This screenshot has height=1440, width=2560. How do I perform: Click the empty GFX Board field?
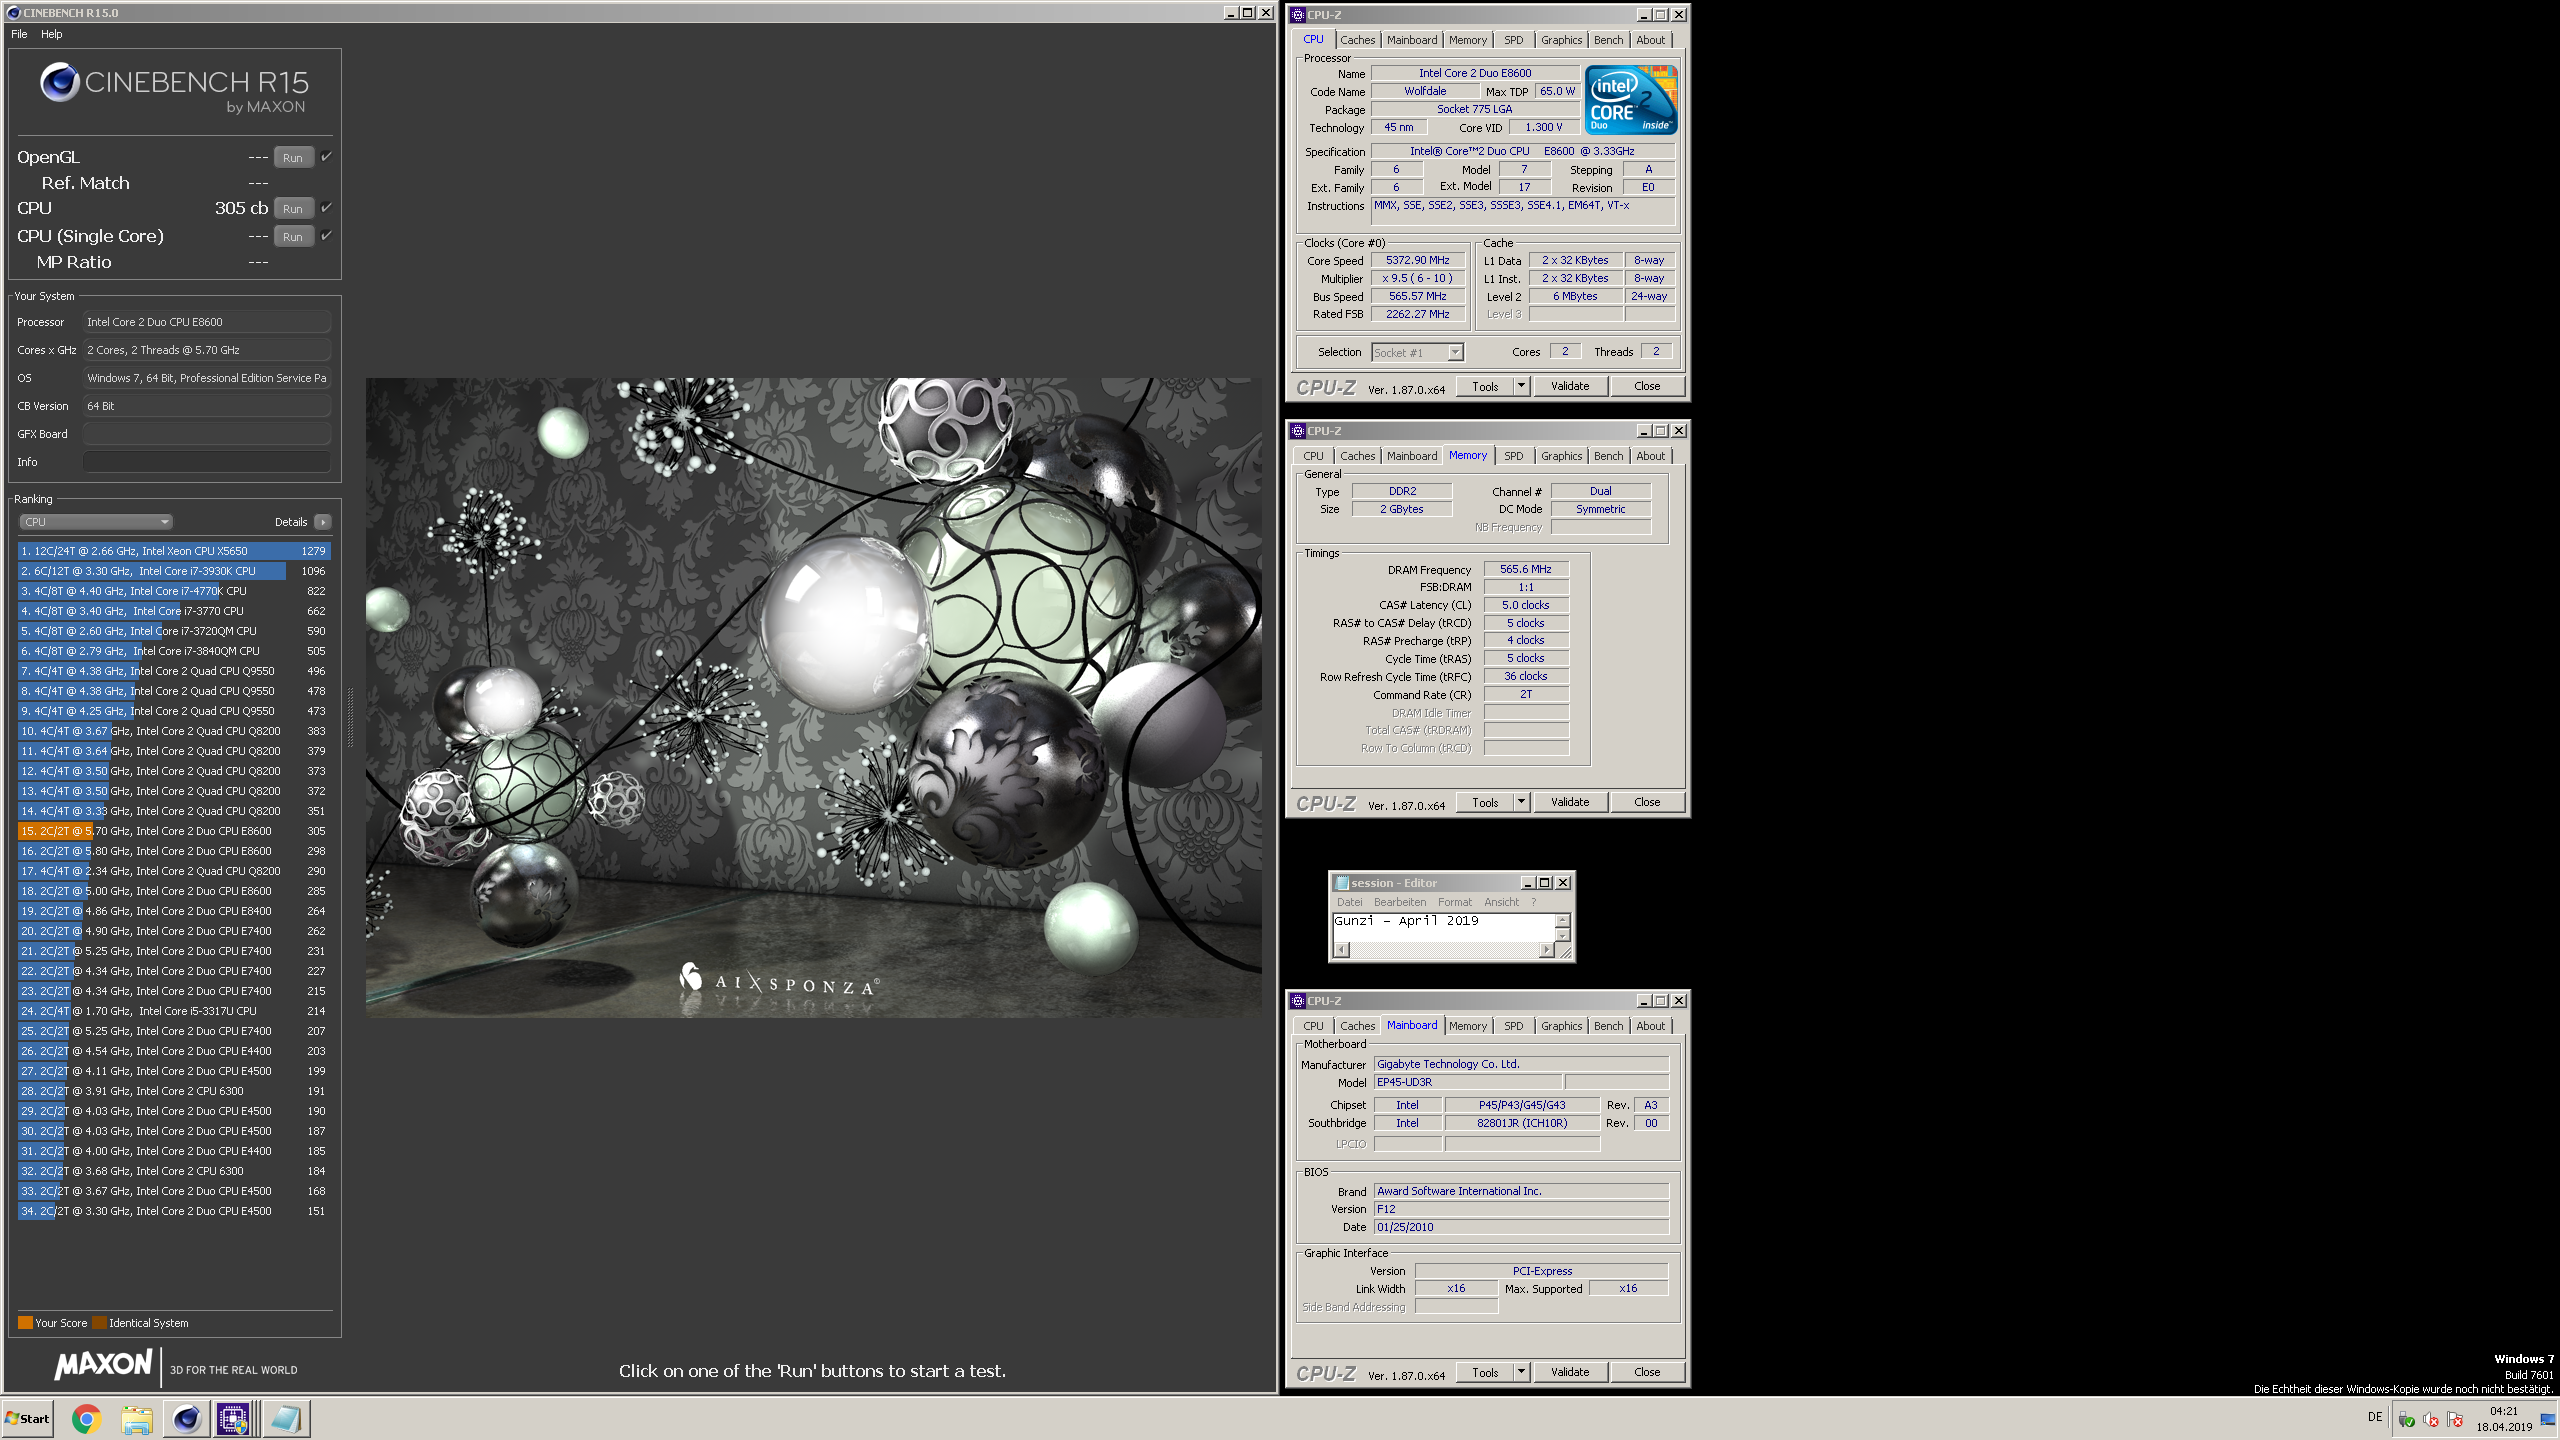207,434
